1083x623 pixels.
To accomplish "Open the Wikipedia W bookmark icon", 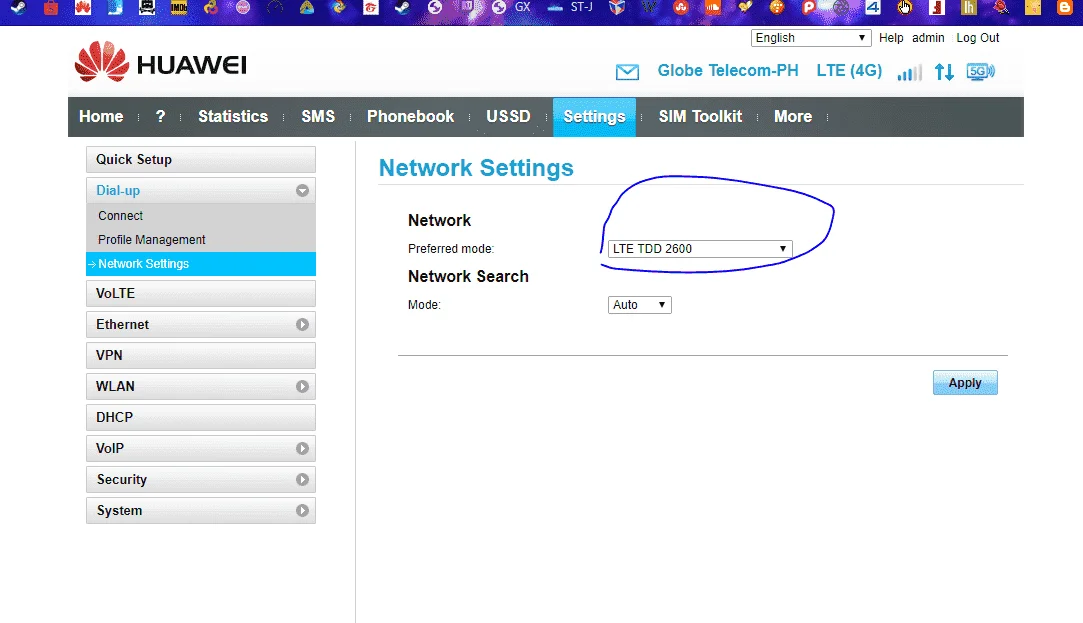I will 649,8.
